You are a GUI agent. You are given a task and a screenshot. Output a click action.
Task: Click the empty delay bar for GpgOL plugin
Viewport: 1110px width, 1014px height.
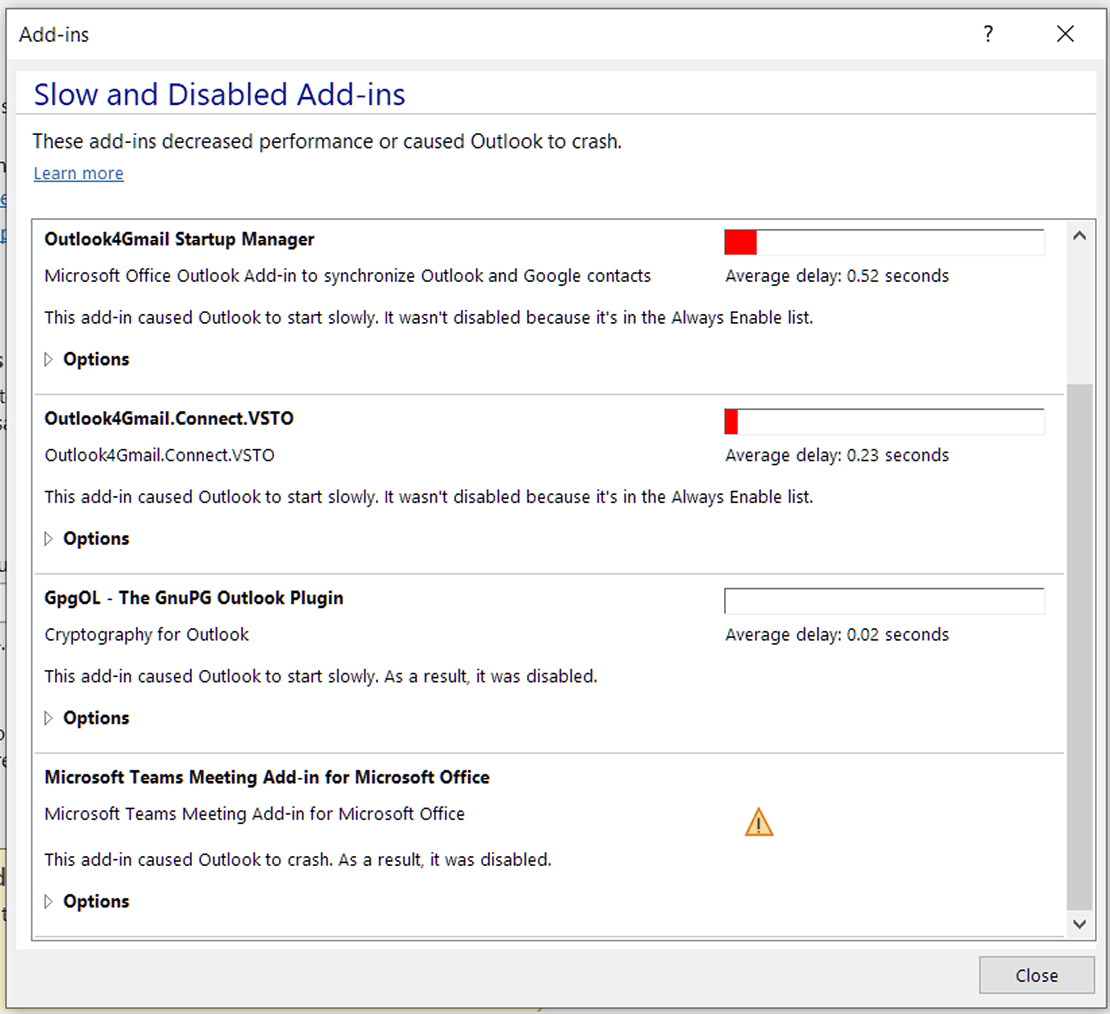[883, 600]
